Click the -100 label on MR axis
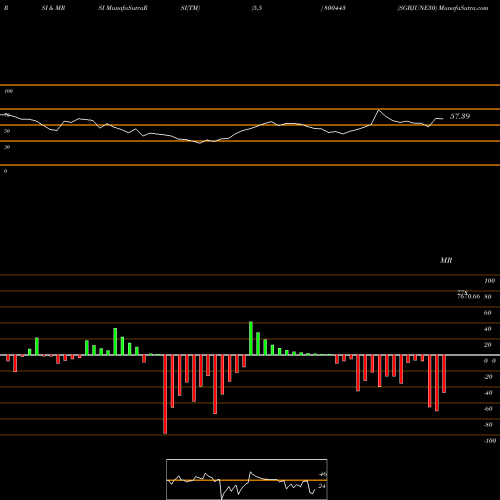The image size is (500, 500). tap(489, 441)
